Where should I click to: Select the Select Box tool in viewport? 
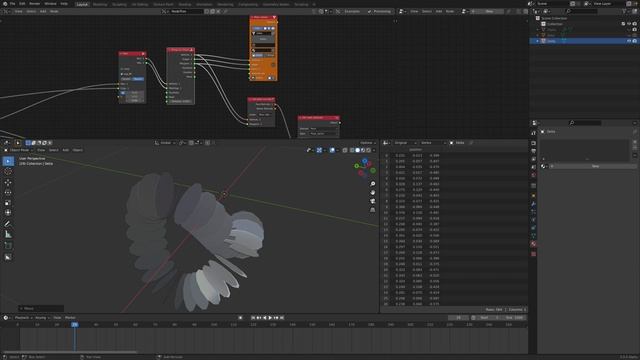pyautogui.click(x=8, y=161)
